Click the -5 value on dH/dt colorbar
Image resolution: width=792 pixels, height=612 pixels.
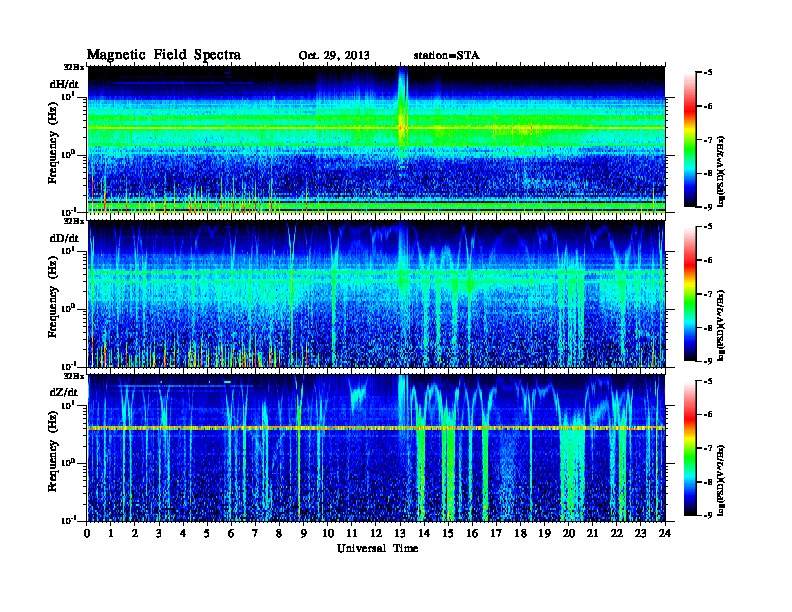pos(708,73)
